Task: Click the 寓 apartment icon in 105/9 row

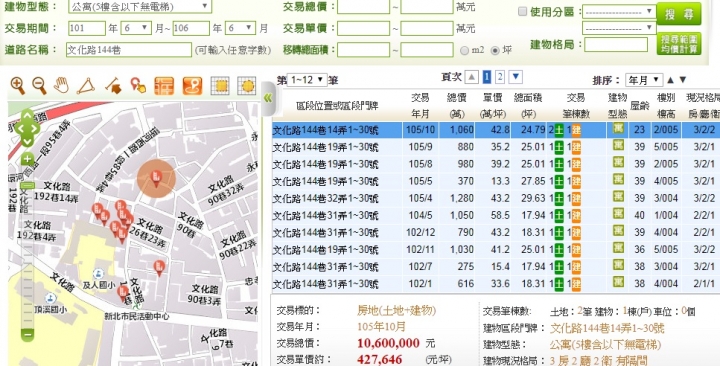Action: coord(618,146)
